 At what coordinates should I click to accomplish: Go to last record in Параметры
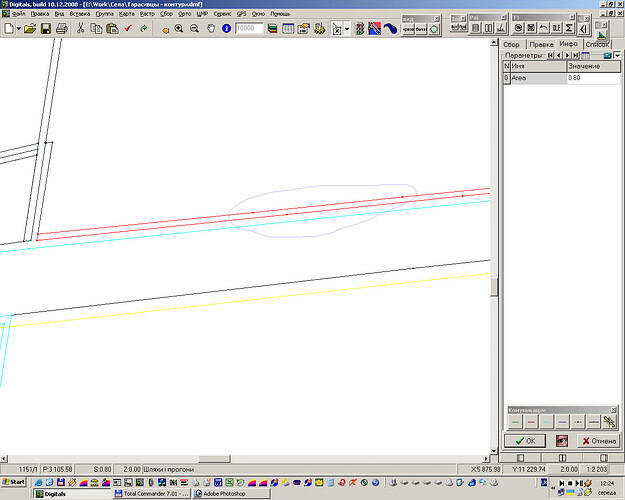click(x=576, y=55)
